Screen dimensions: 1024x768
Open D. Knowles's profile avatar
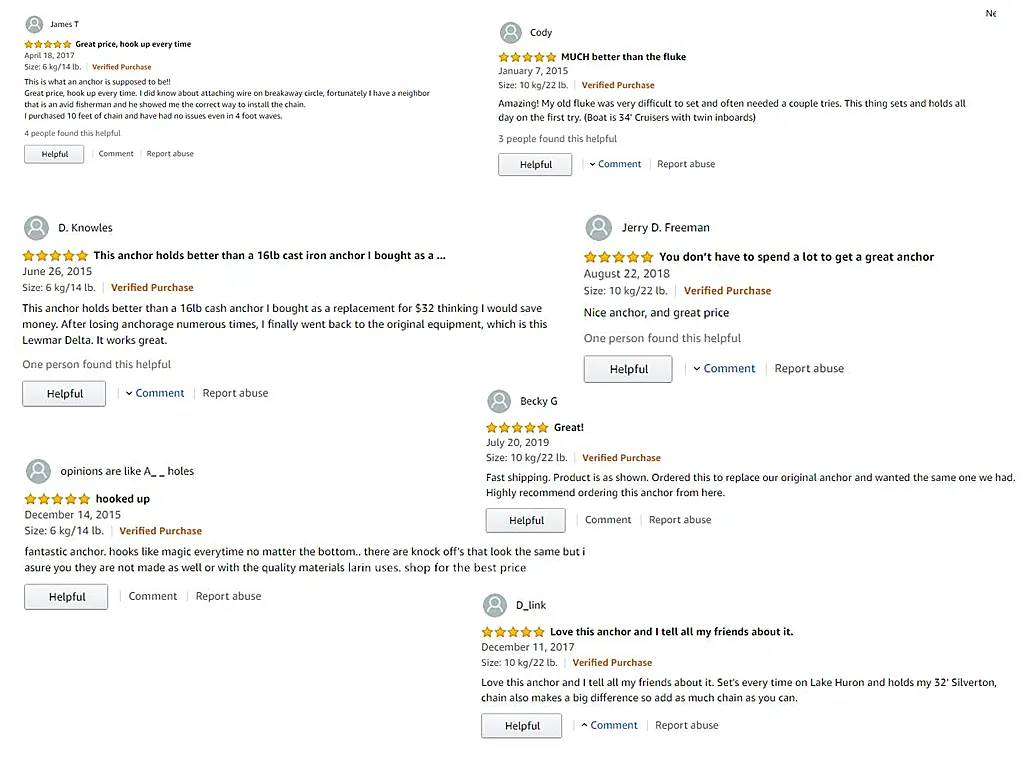point(36,227)
